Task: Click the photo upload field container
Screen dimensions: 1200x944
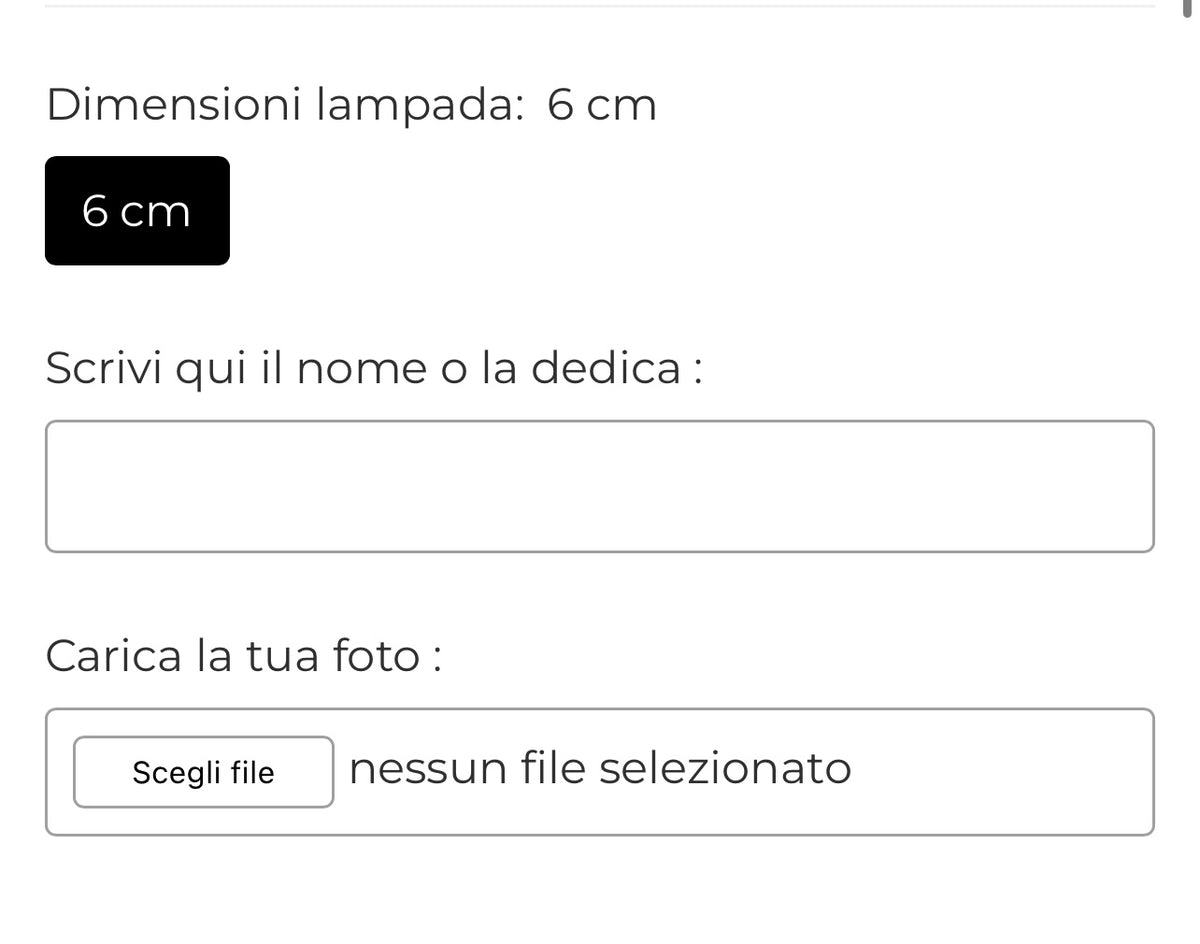Action: (1000, 772)
